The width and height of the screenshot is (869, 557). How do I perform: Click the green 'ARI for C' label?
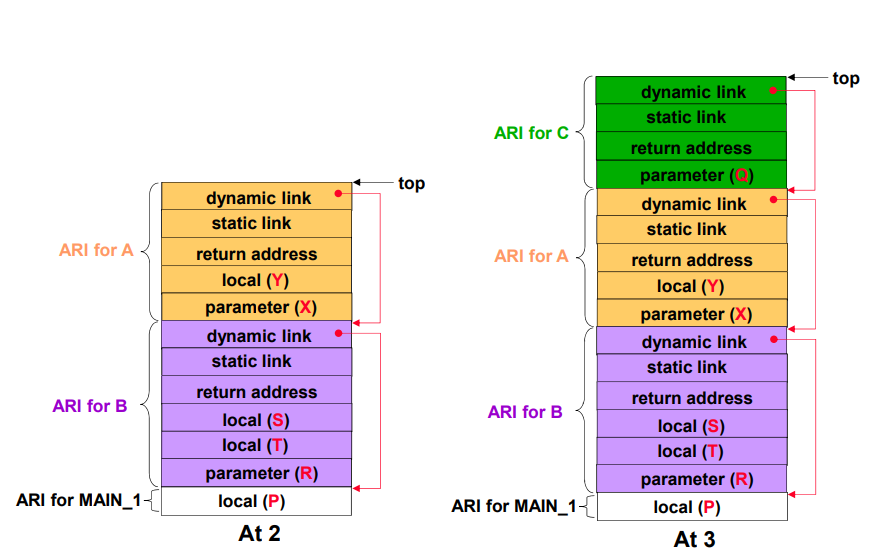pos(531,133)
